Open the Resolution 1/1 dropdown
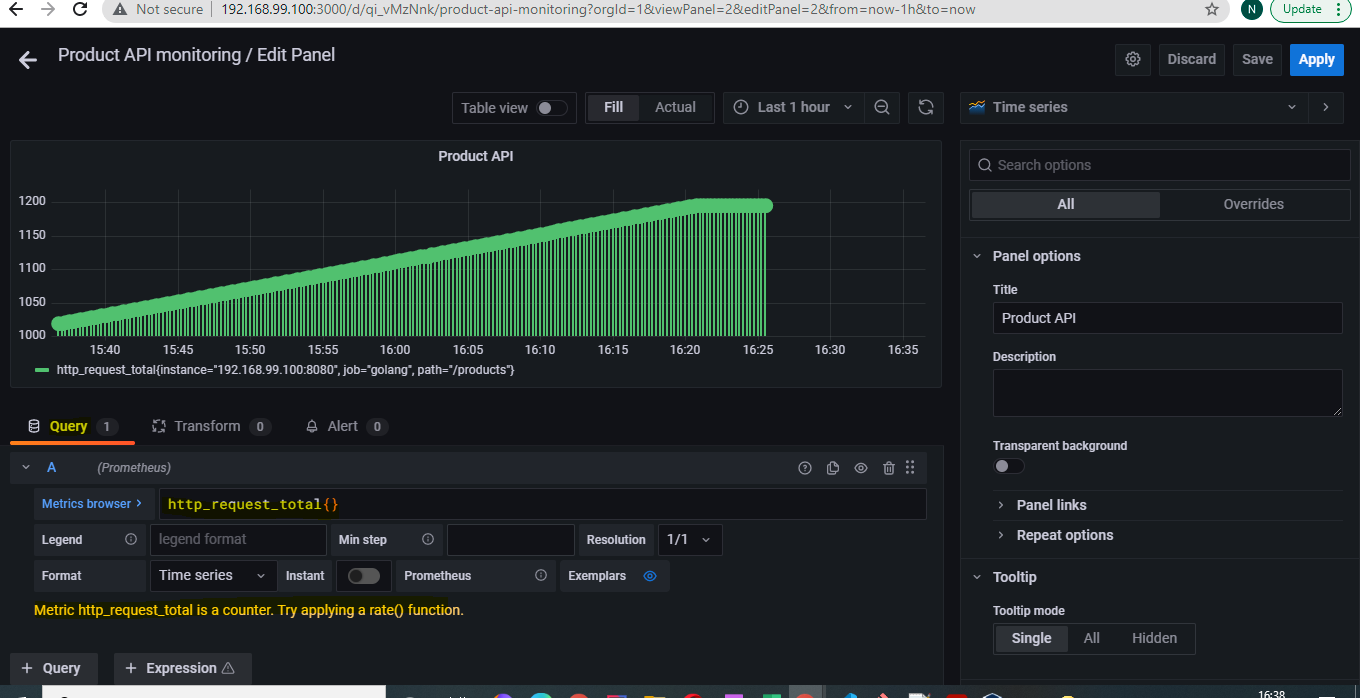1360x698 pixels. coord(689,540)
